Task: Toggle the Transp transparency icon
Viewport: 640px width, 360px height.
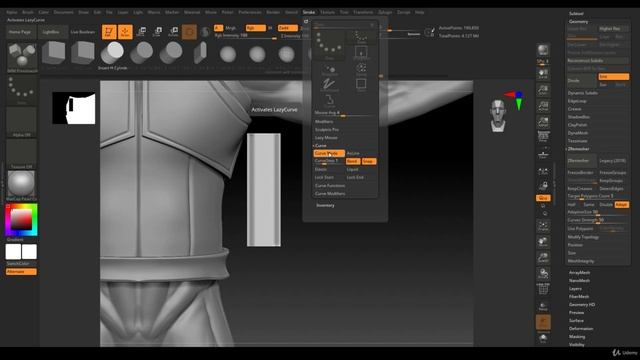Action: tap(543, 306)
